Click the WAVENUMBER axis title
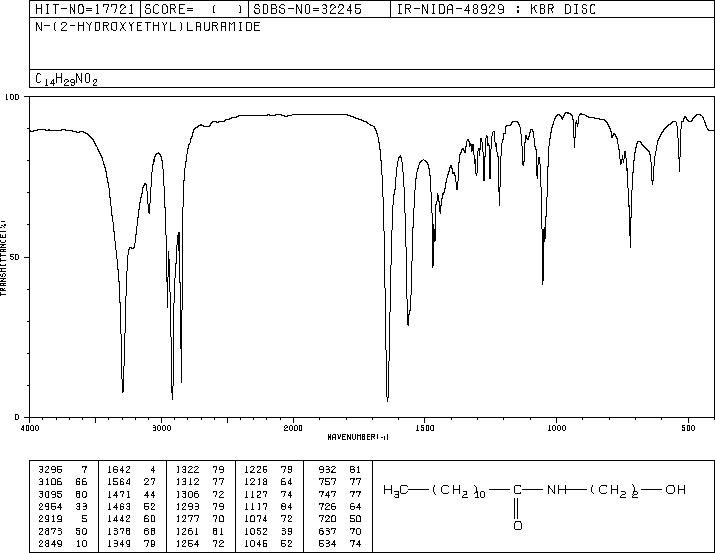The height and width of the screenshot is (553, 715). pyautogui.click(x=358, y=437)
